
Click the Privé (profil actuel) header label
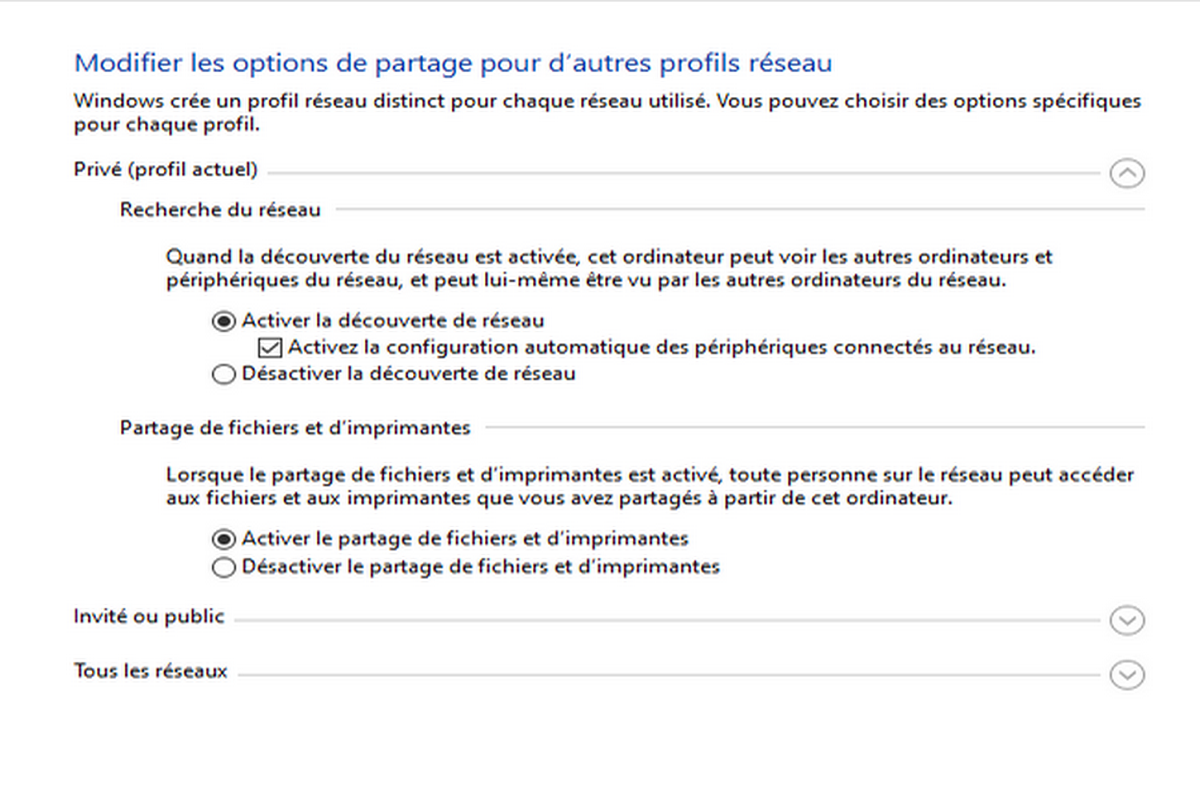(x=166, y=170)
